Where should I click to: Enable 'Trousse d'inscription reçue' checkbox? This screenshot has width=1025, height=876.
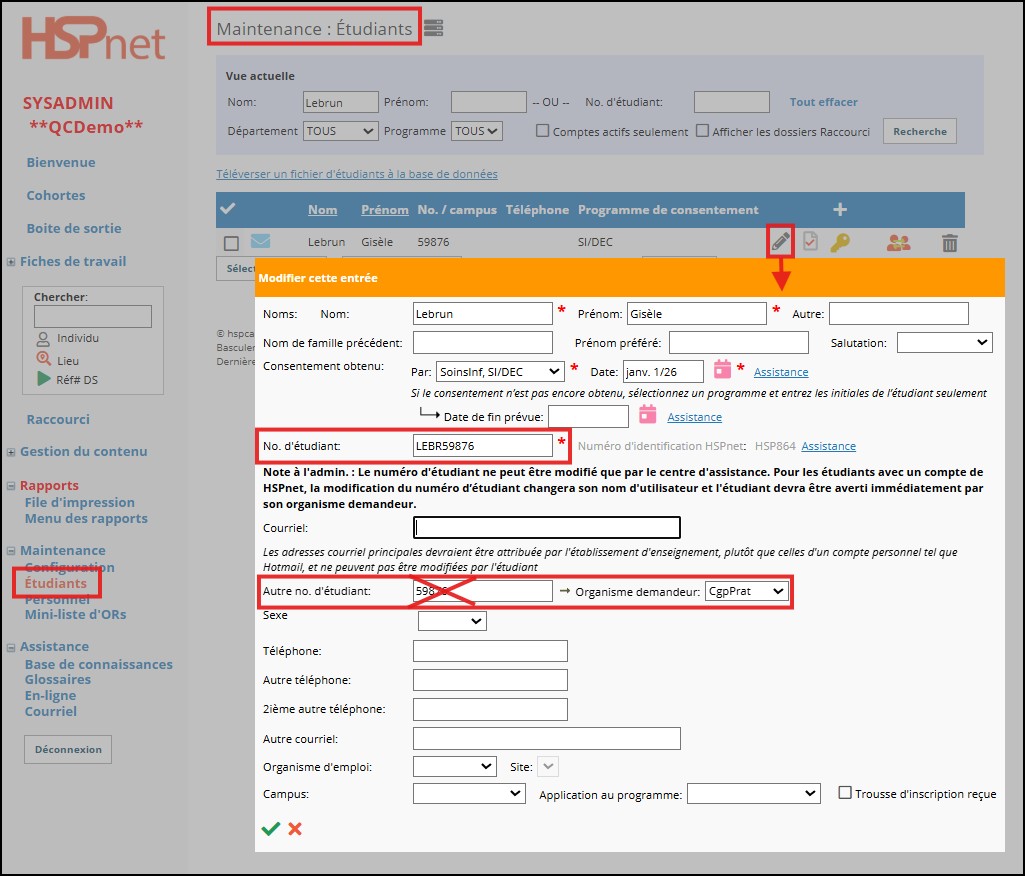[845, 793]
